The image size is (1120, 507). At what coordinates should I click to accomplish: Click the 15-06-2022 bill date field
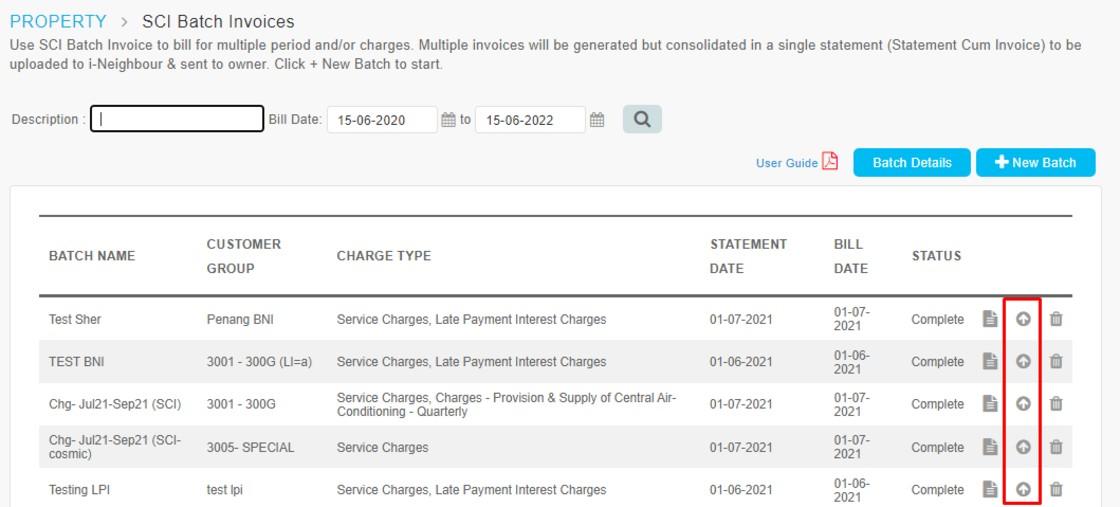(530, 120)
